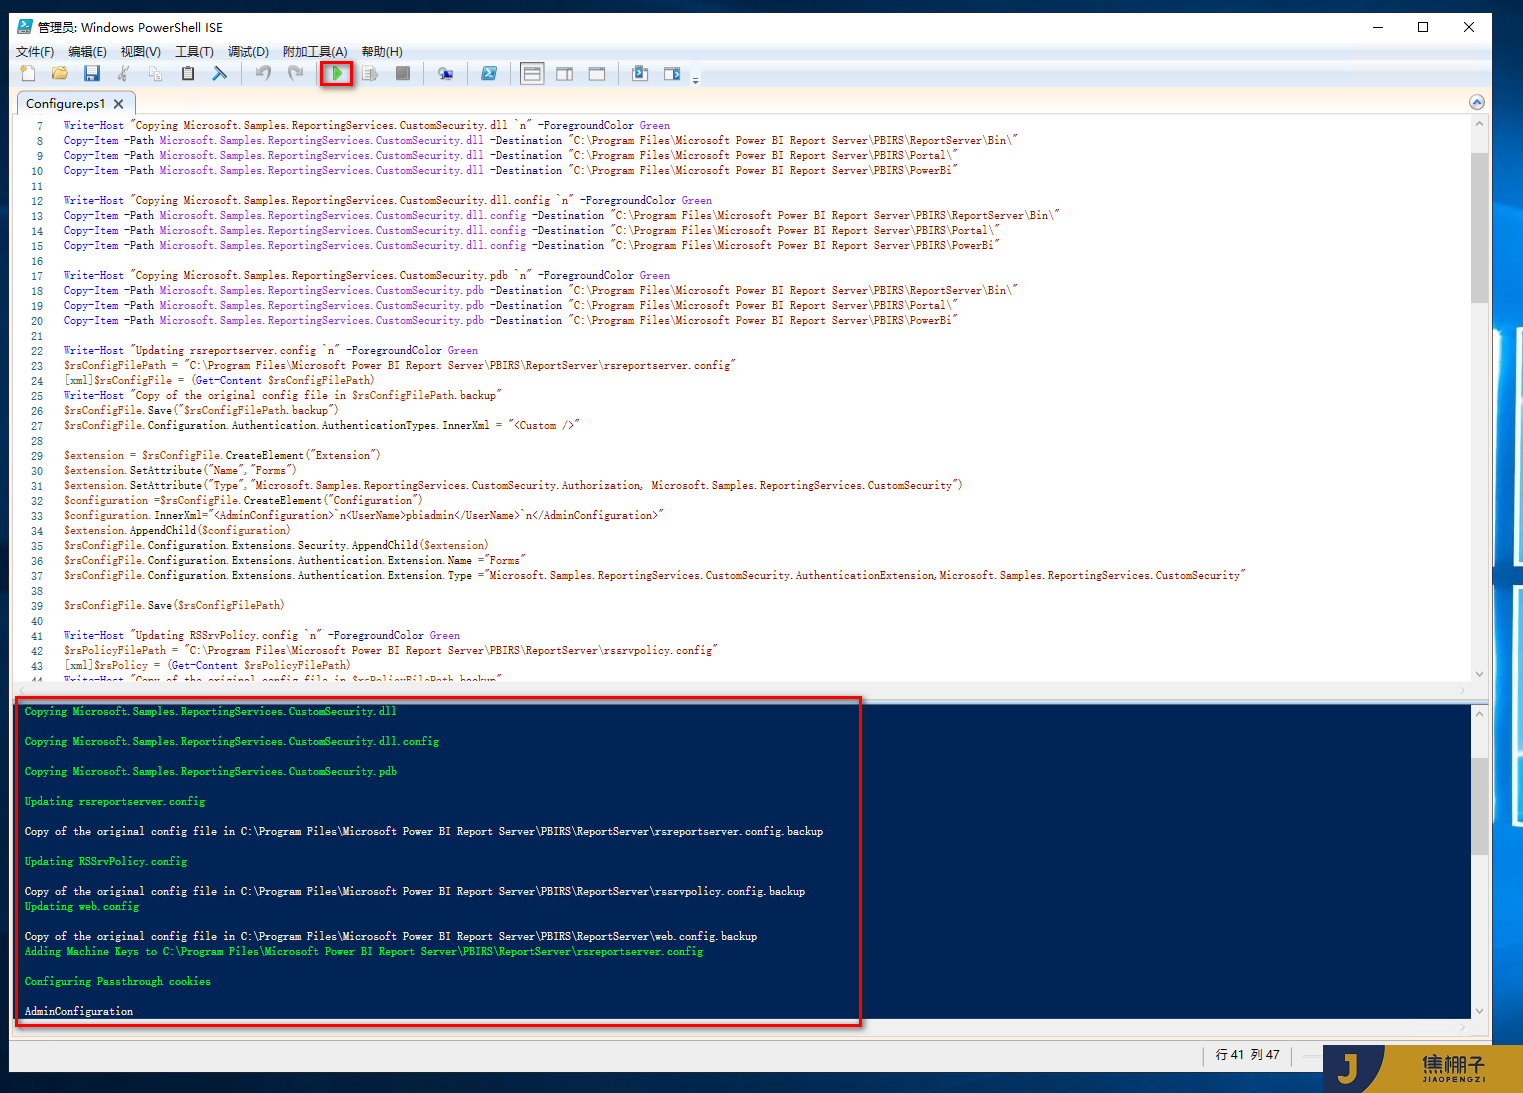This screenshot has height=1093, width=1523.
Task: Select the Configure.ps1 tab
Action: coord(65,104)
